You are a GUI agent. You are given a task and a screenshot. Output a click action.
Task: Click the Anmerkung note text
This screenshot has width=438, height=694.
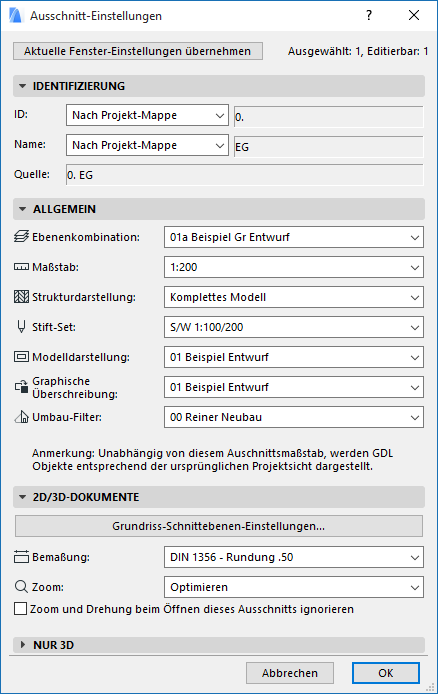click(212, 459)
